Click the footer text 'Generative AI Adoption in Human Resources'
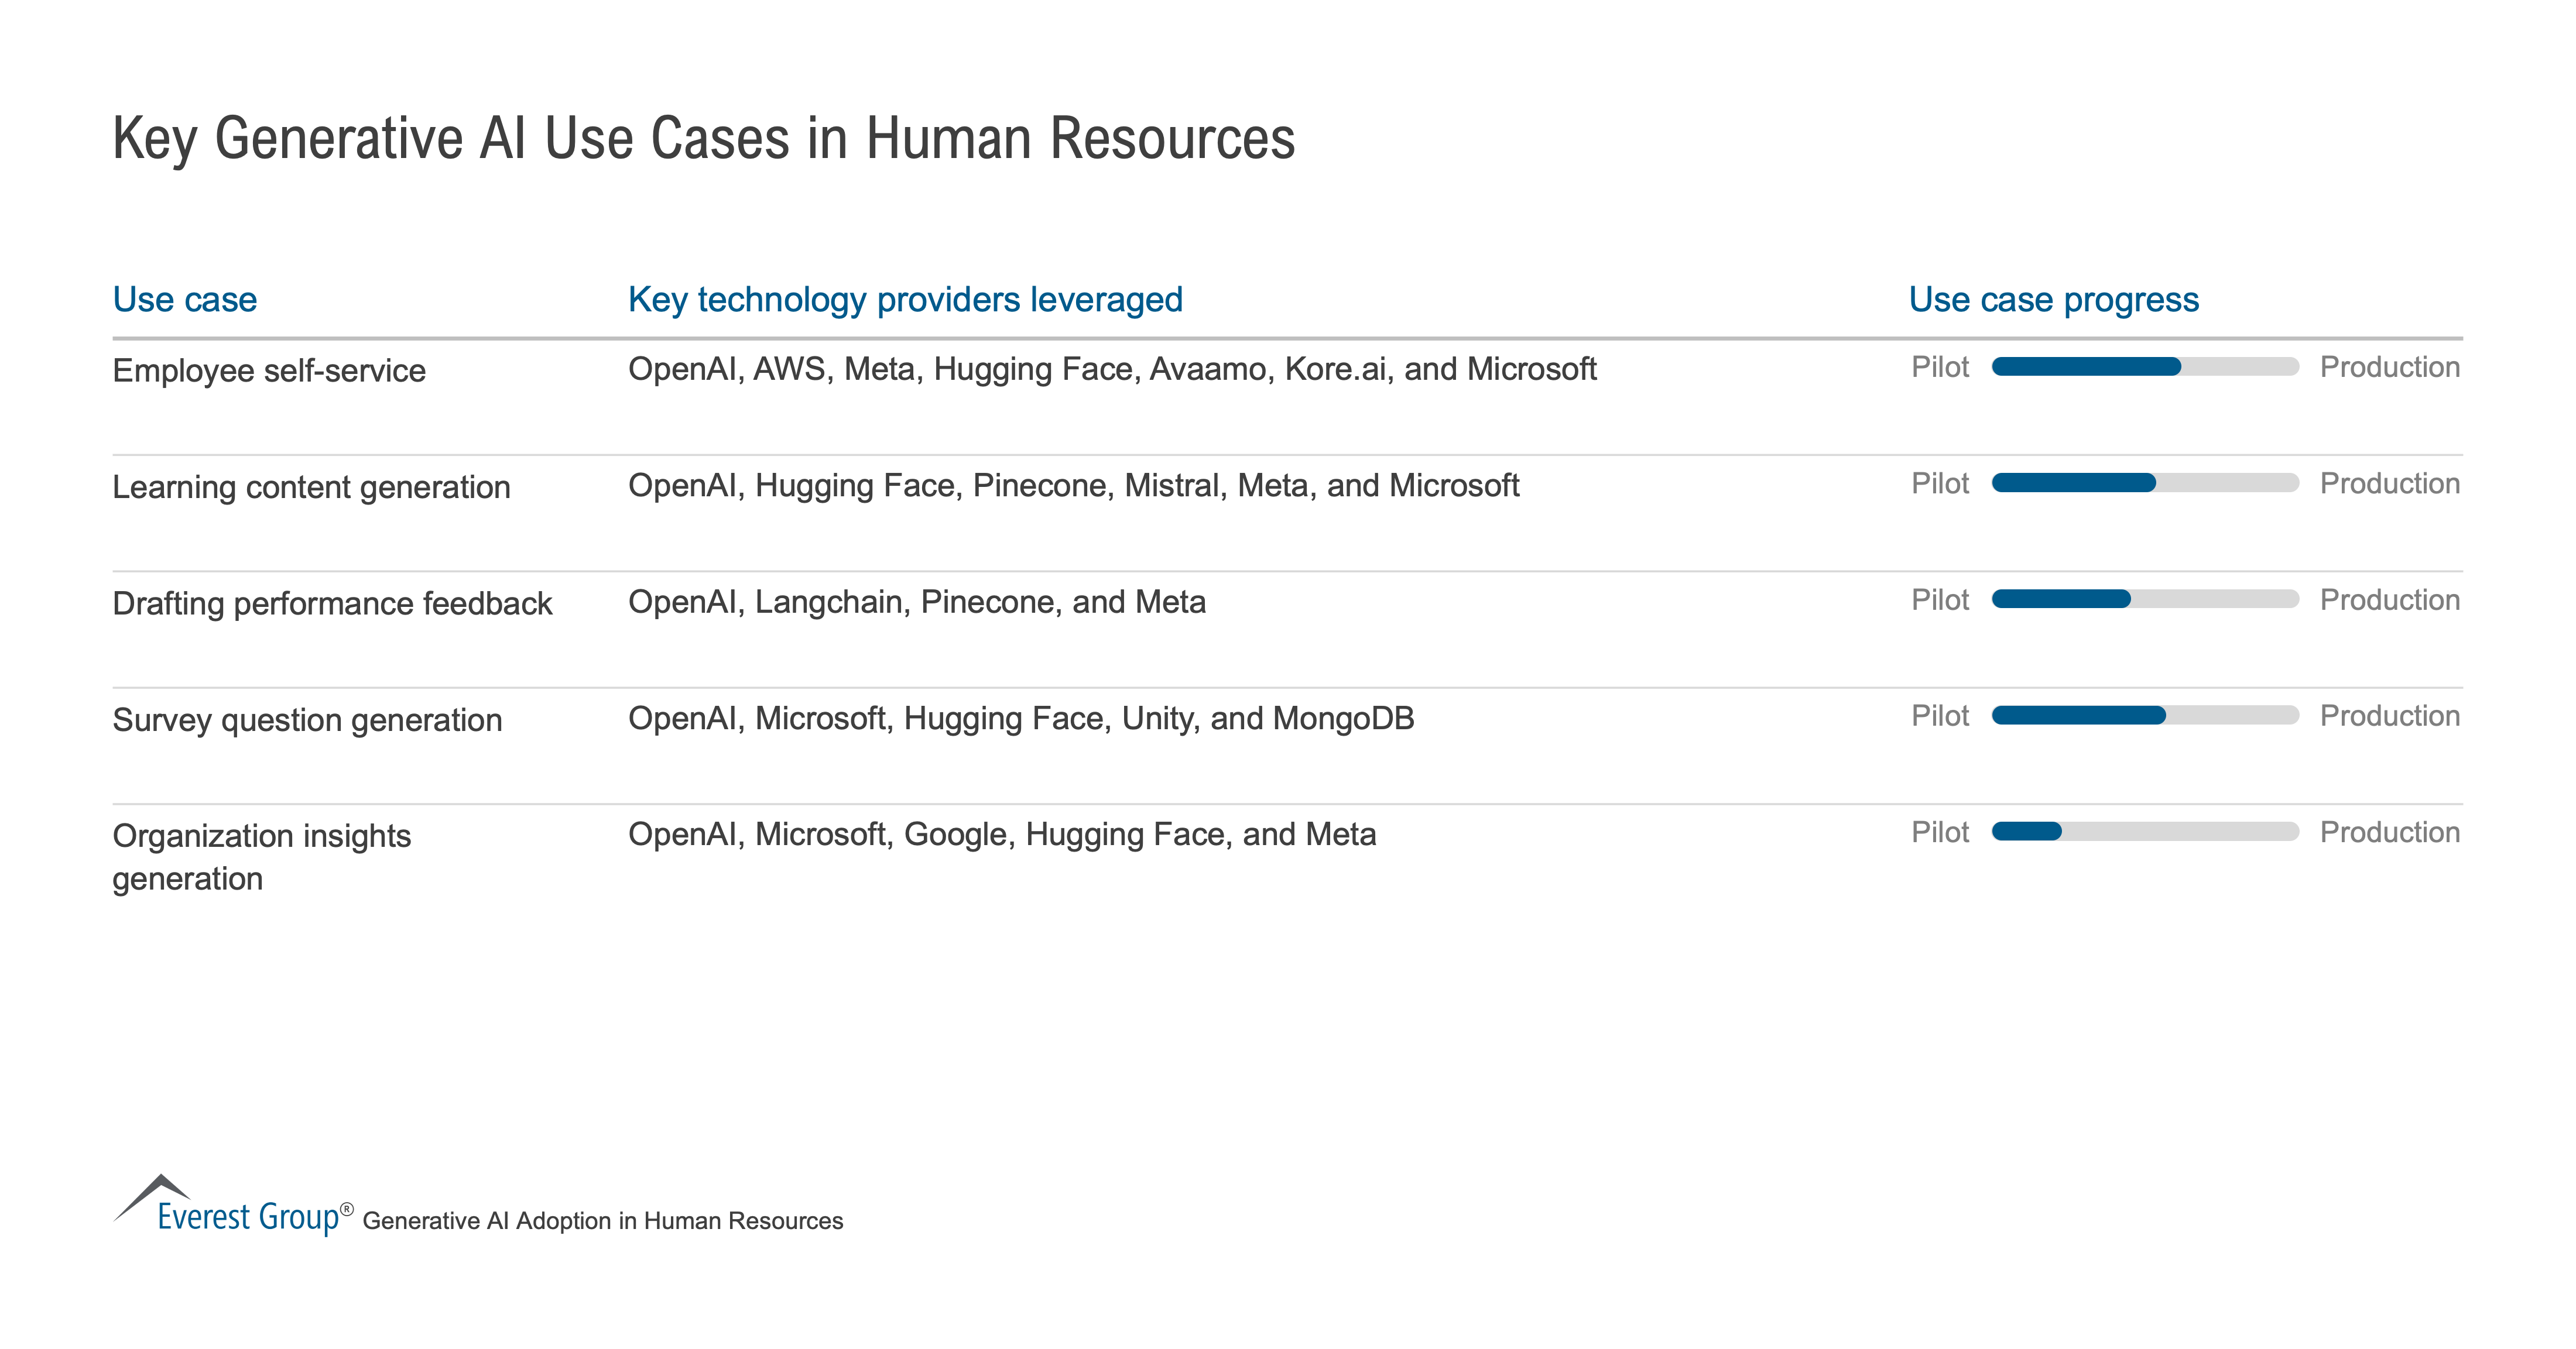 click(x=602, y=1221)
